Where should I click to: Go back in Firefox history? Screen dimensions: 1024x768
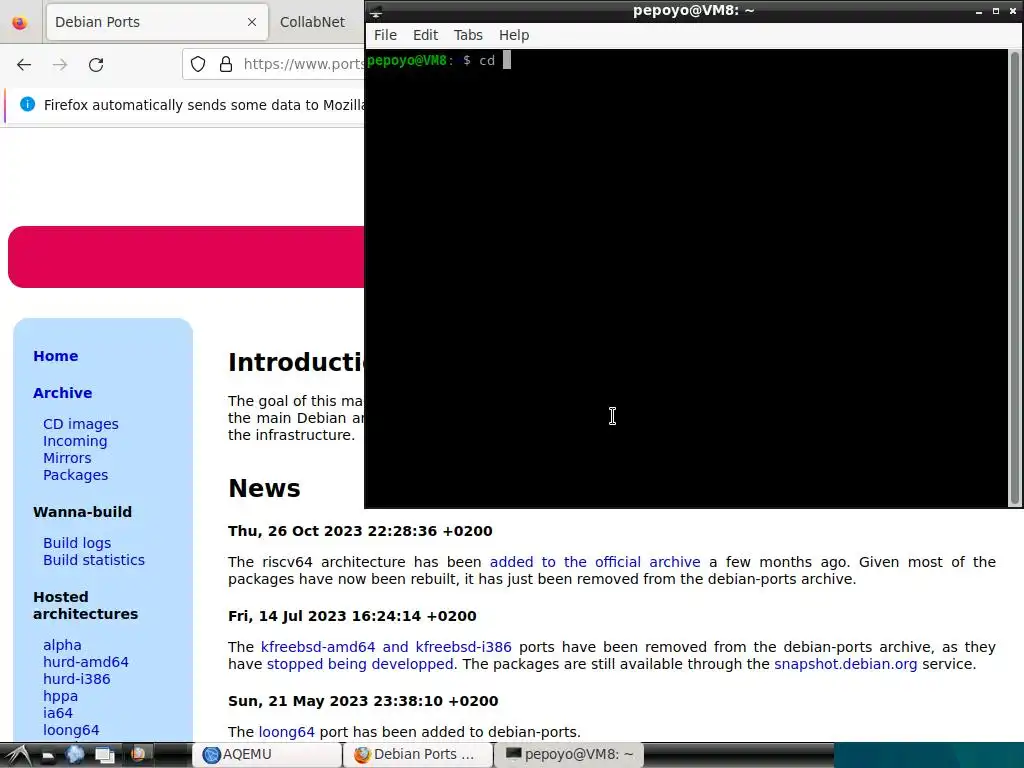coord(24,65)
